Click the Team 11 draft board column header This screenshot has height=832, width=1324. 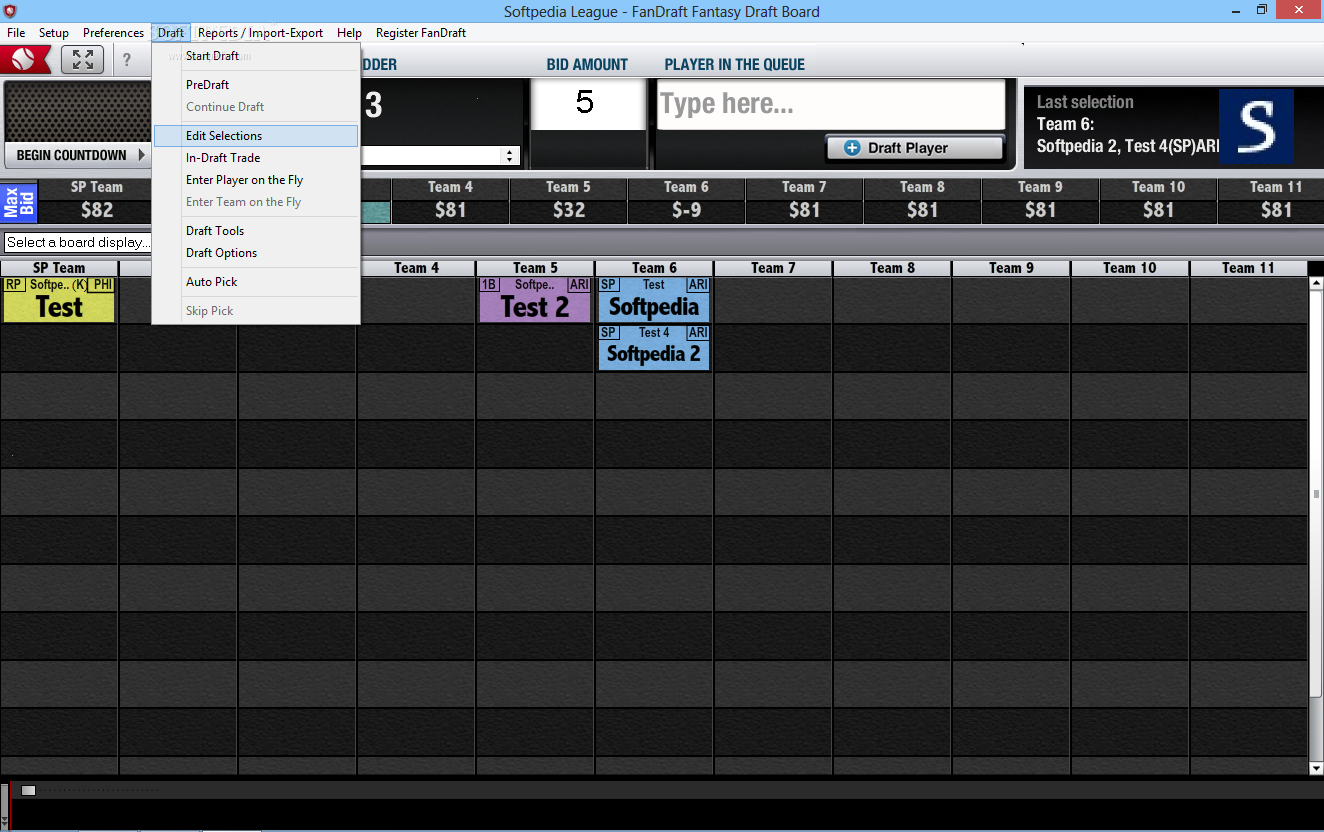click(1249, 268)
